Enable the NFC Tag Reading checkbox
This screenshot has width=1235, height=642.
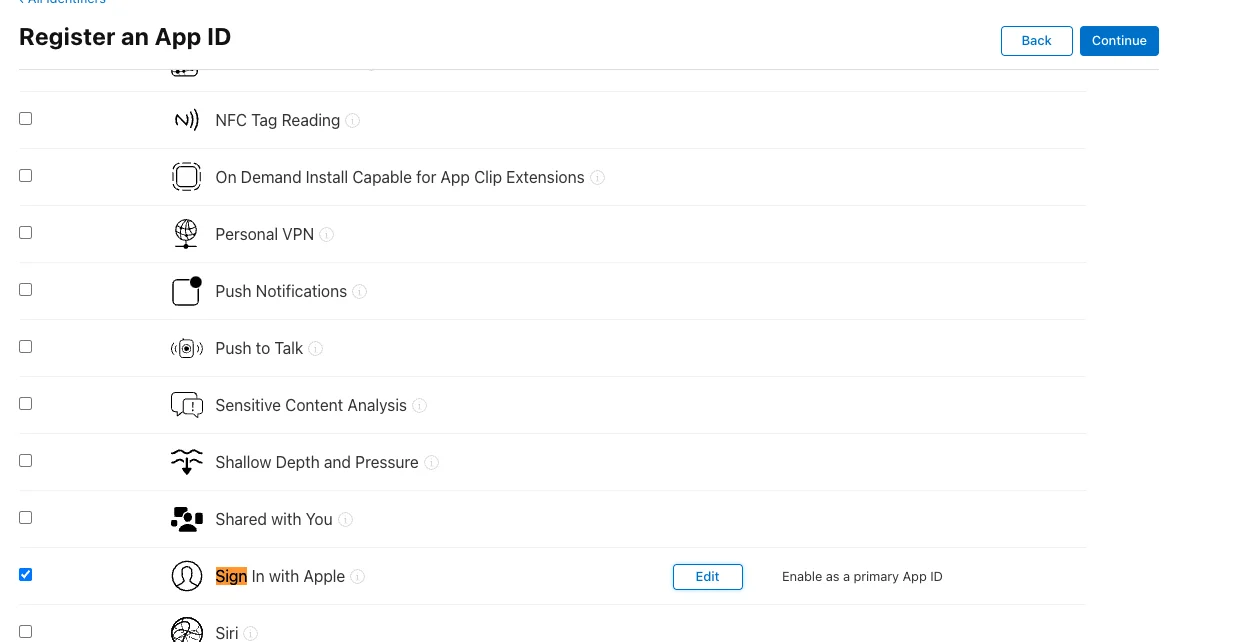tap(25, 118)
